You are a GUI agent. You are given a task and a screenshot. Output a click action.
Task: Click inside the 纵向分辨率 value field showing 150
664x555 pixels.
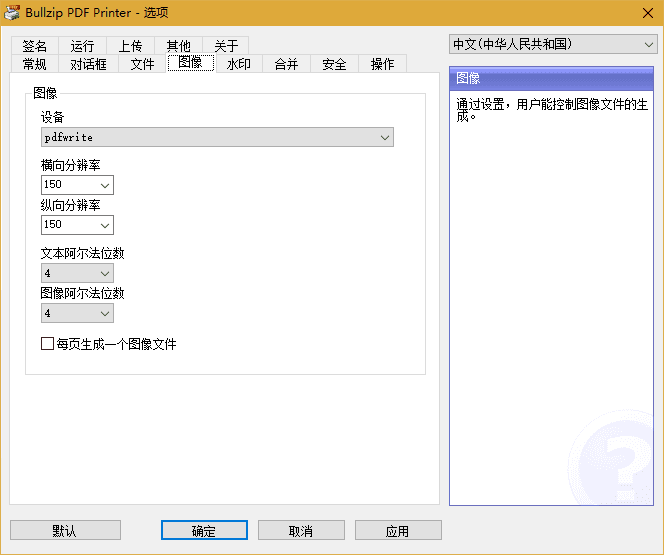(x=70, y=225)
